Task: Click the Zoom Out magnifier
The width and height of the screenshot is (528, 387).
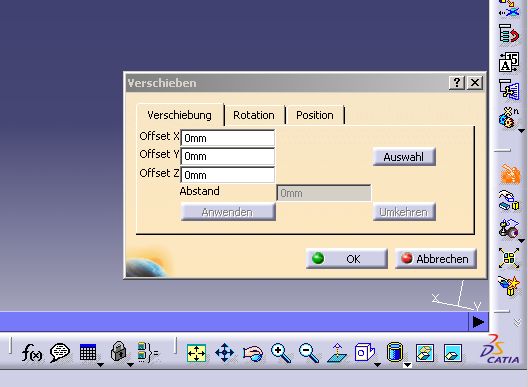Action: click(309, 353)
